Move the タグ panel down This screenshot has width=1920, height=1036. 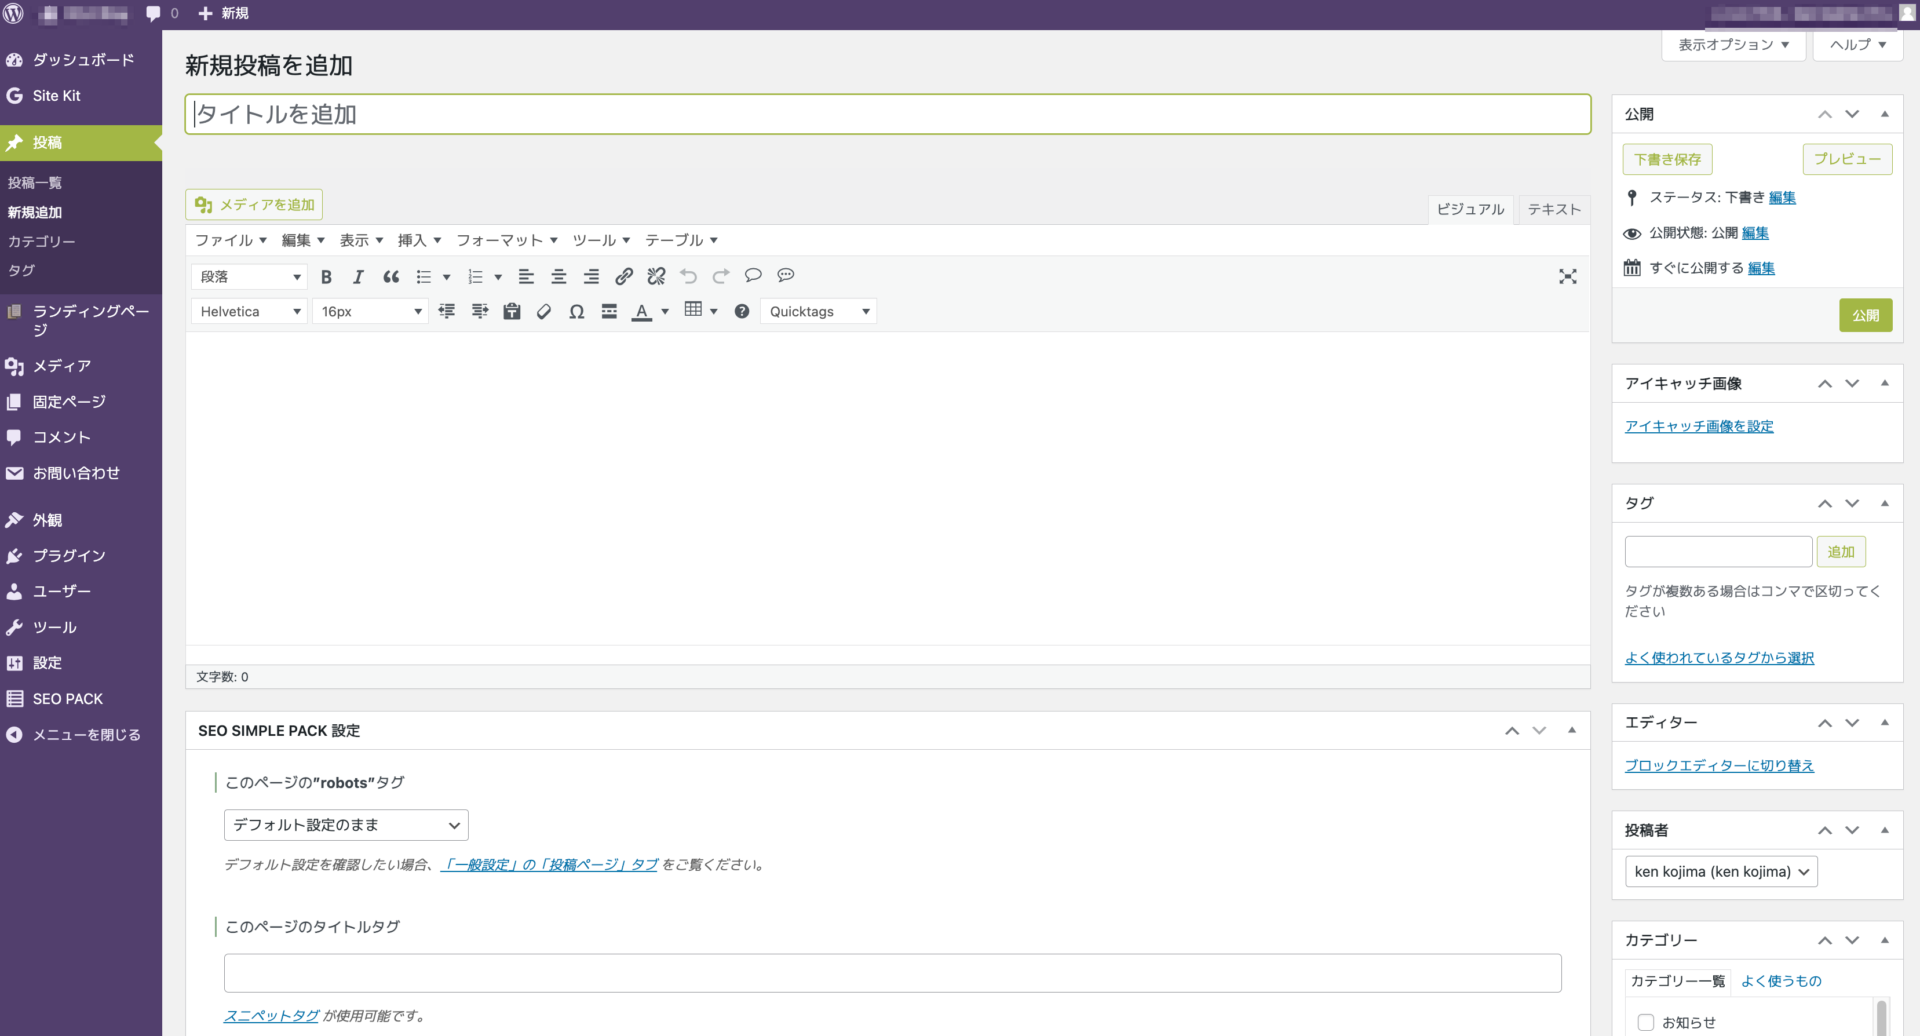tap(1853, 503)
